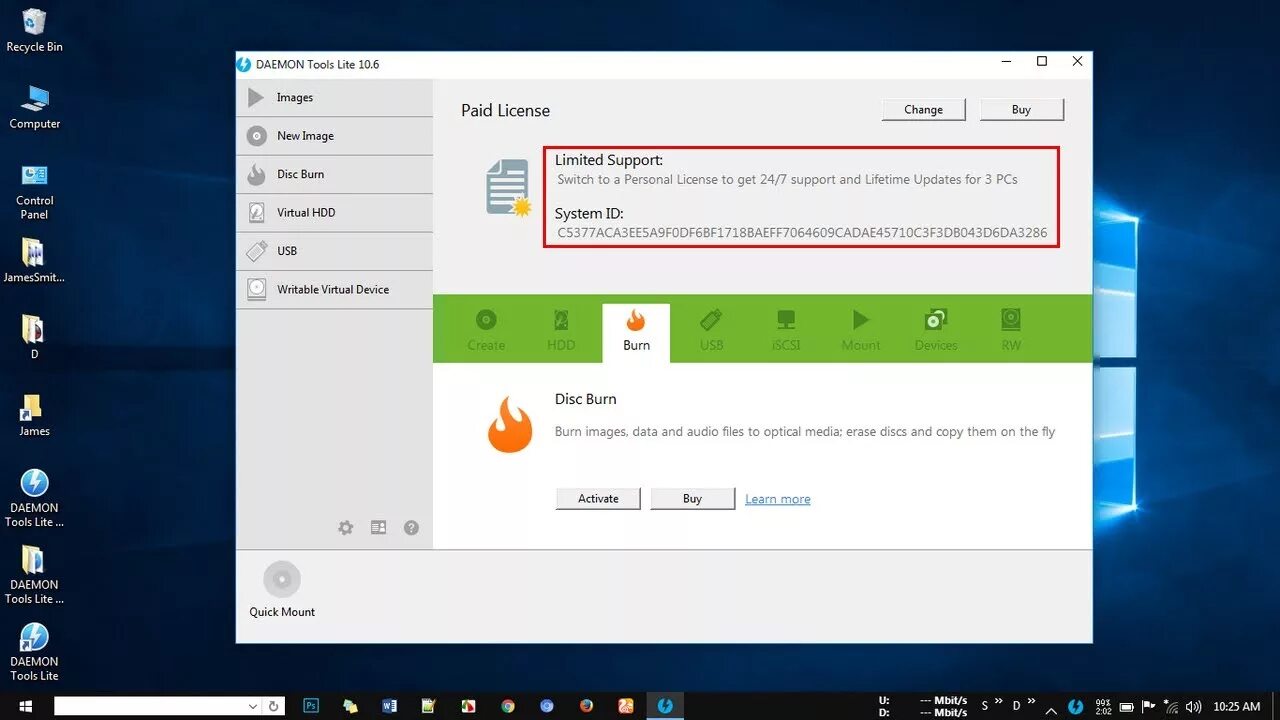
Task: Click the taskbar address input field
Action: click(150, 706)
